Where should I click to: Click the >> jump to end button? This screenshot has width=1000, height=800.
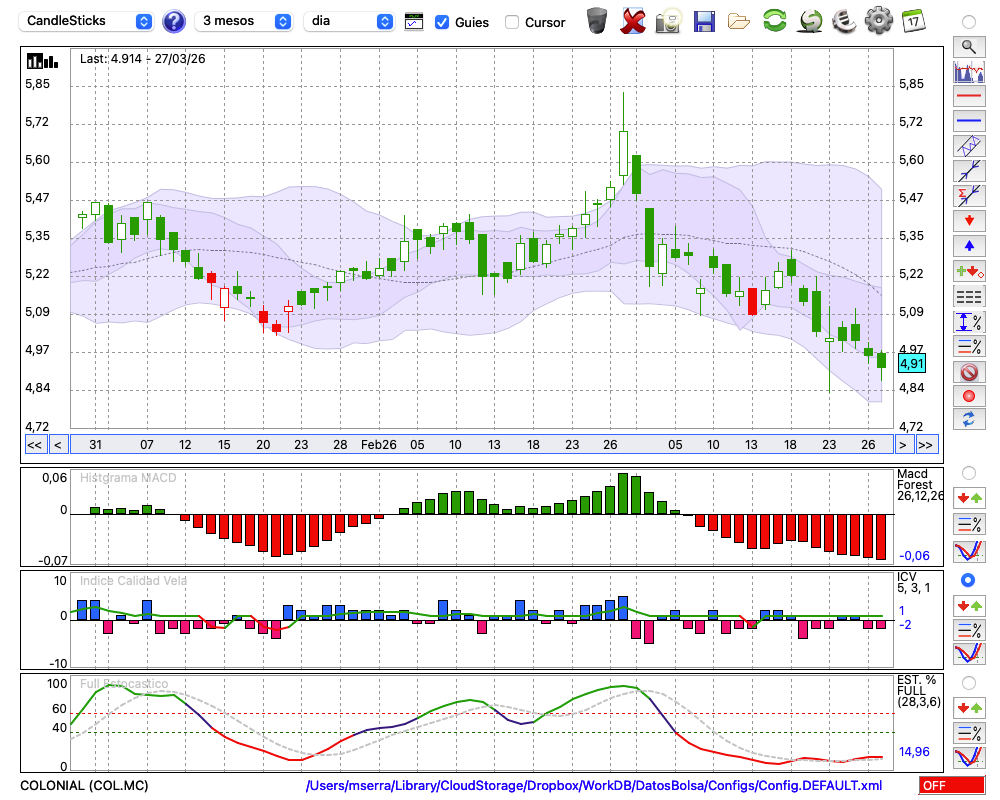tap(926, 445)
